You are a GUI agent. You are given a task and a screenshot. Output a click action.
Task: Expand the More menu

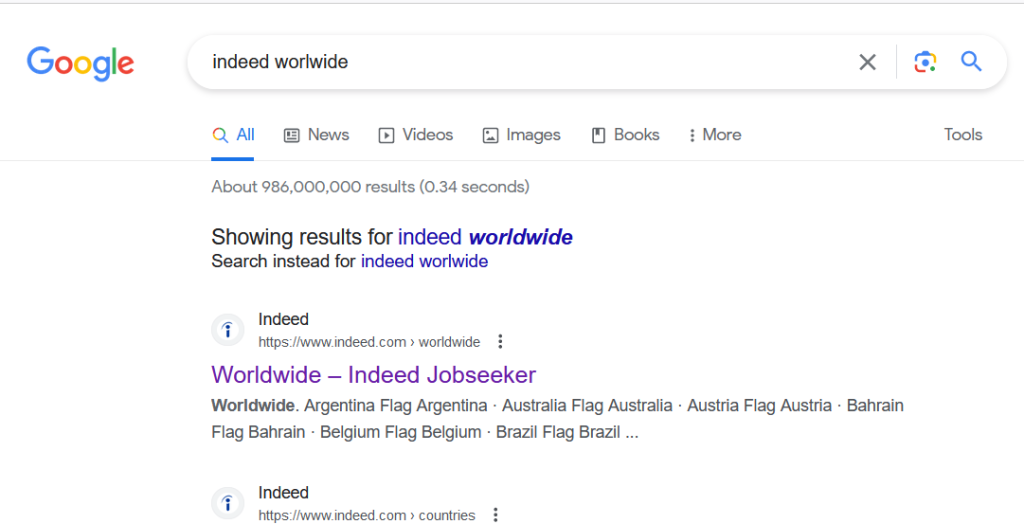714,135
